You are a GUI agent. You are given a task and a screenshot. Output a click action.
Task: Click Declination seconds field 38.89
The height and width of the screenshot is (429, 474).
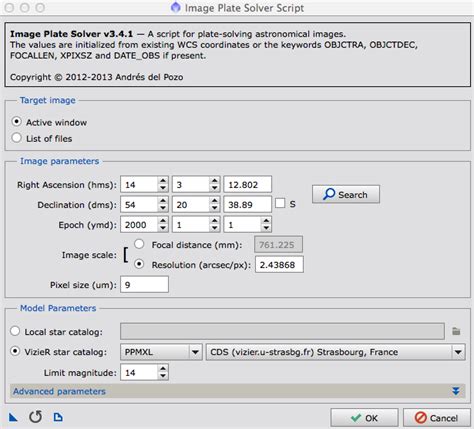click(x=247, y=205)
